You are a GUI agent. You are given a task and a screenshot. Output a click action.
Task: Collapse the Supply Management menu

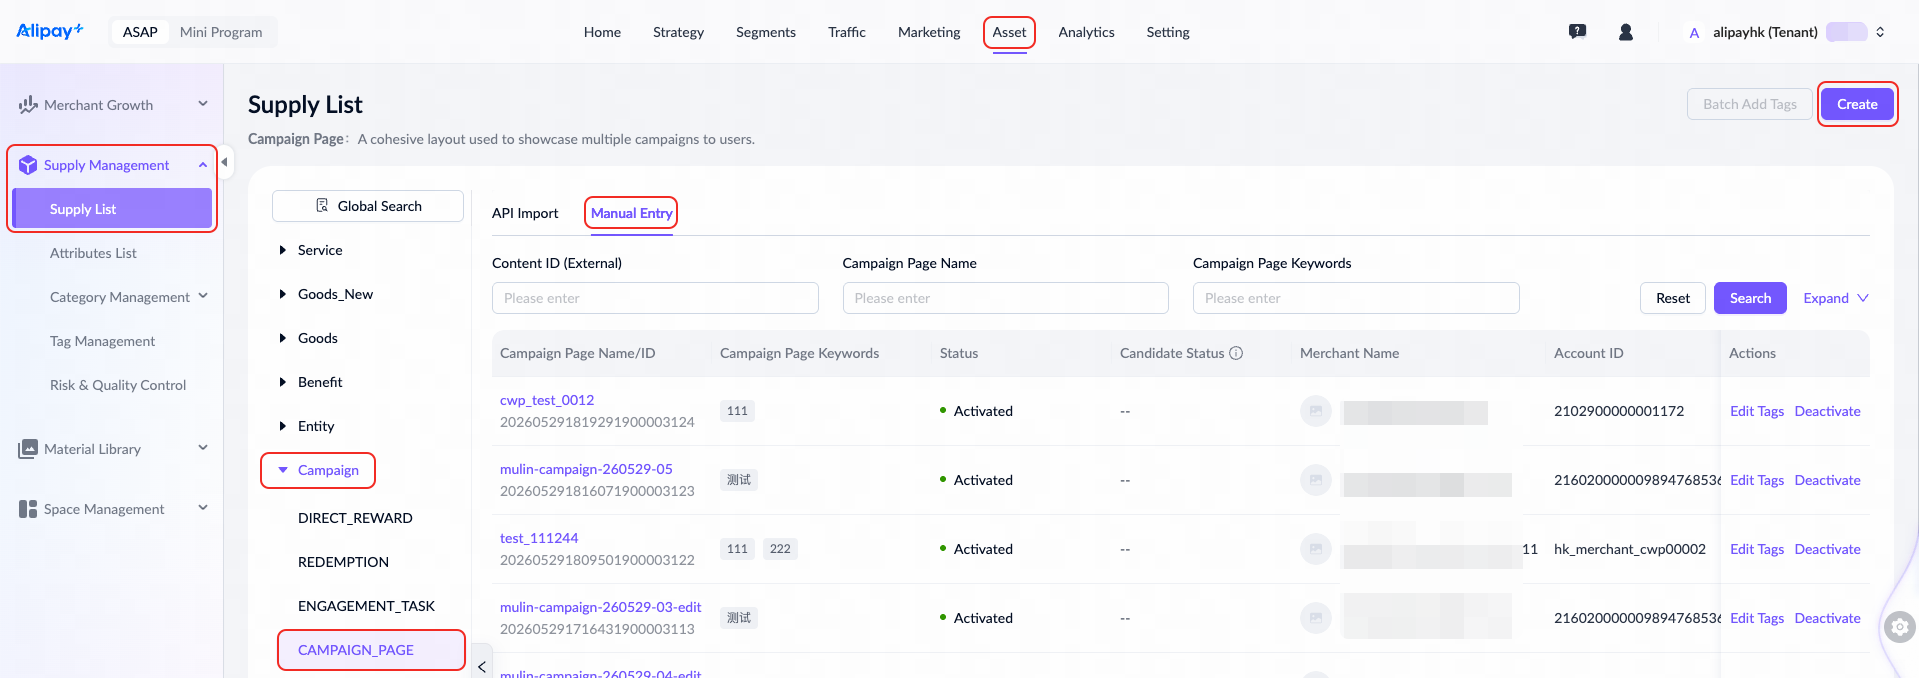tap(203, 165)
